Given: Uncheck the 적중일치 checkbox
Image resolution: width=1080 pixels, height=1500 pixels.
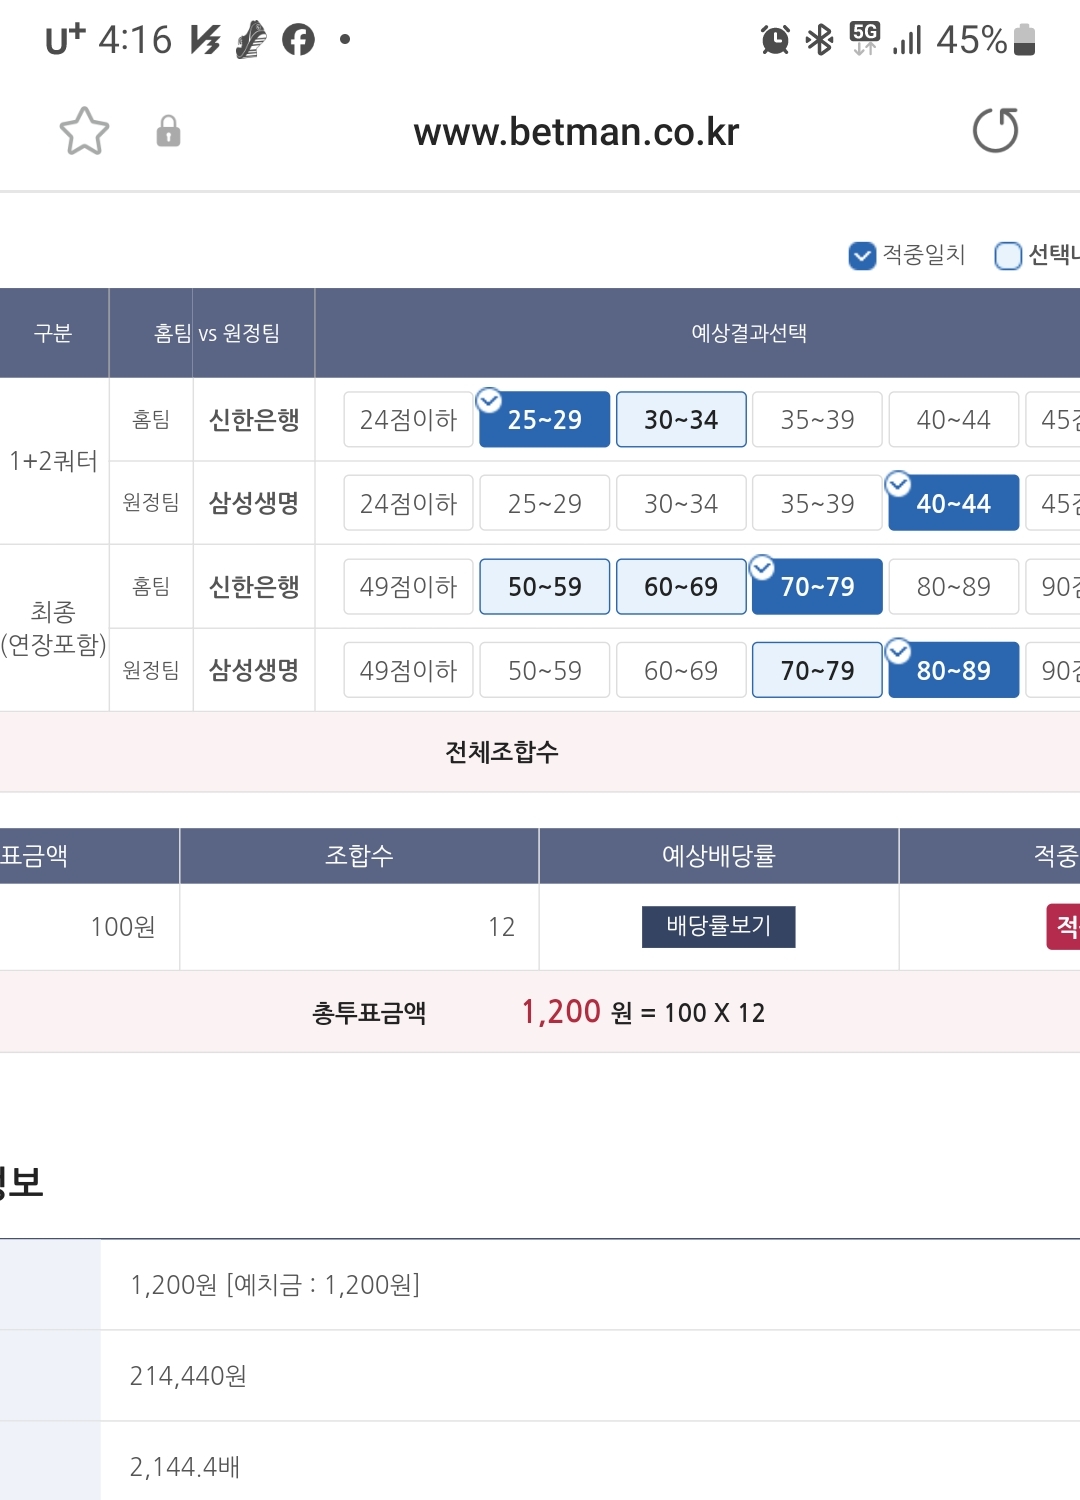Looking at the screenshot, I should (862, 256).
